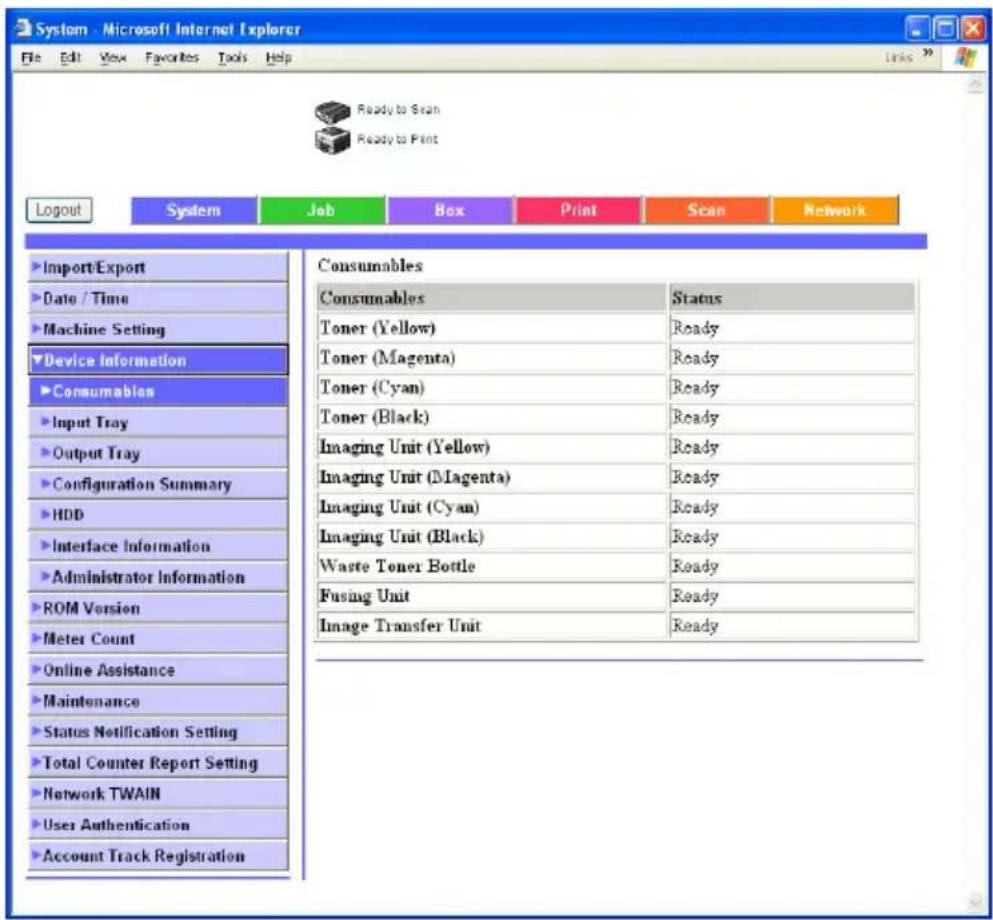Open User Authentication settings
Image resolution: width=993 pixels, height=920 pixels.
pyautogui.click(x=158, y=825)
